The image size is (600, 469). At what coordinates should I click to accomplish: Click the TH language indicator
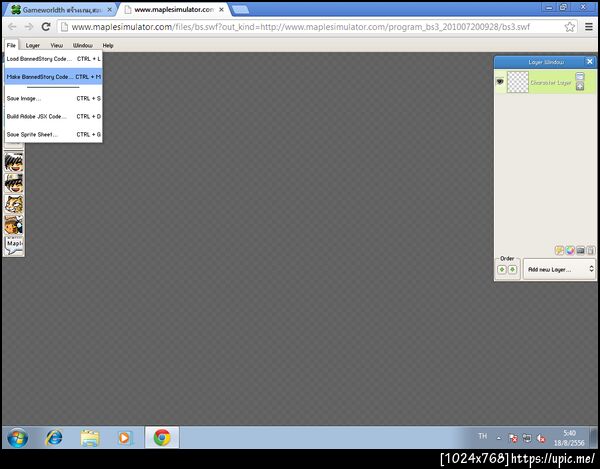click(483, 436)
